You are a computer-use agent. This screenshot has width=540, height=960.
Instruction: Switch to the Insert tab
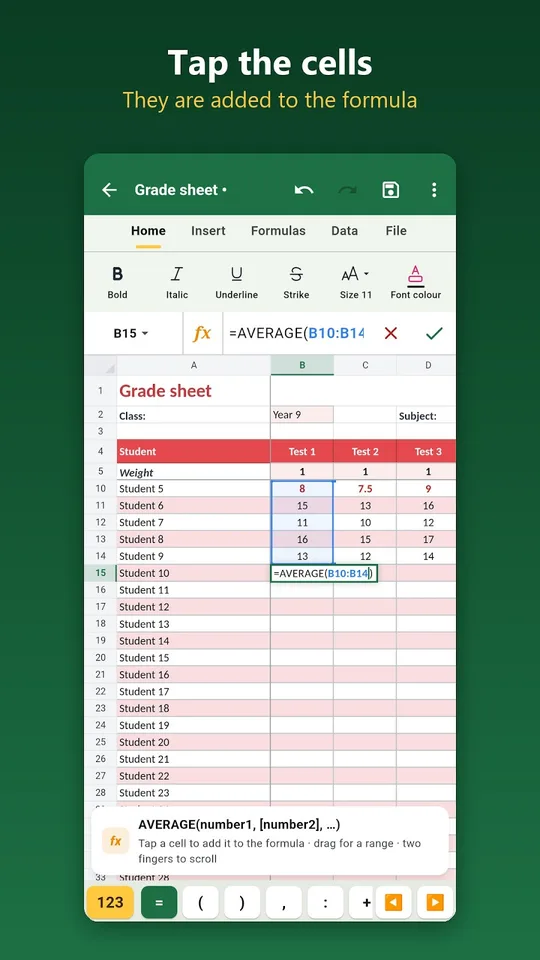208,231
